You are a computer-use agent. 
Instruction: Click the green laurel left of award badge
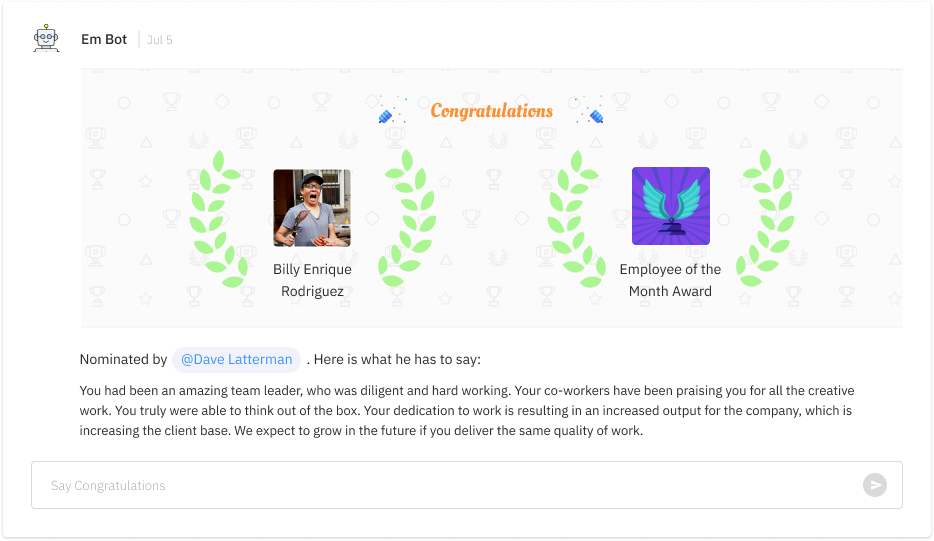pyautogui.click(x=577, y=219)
